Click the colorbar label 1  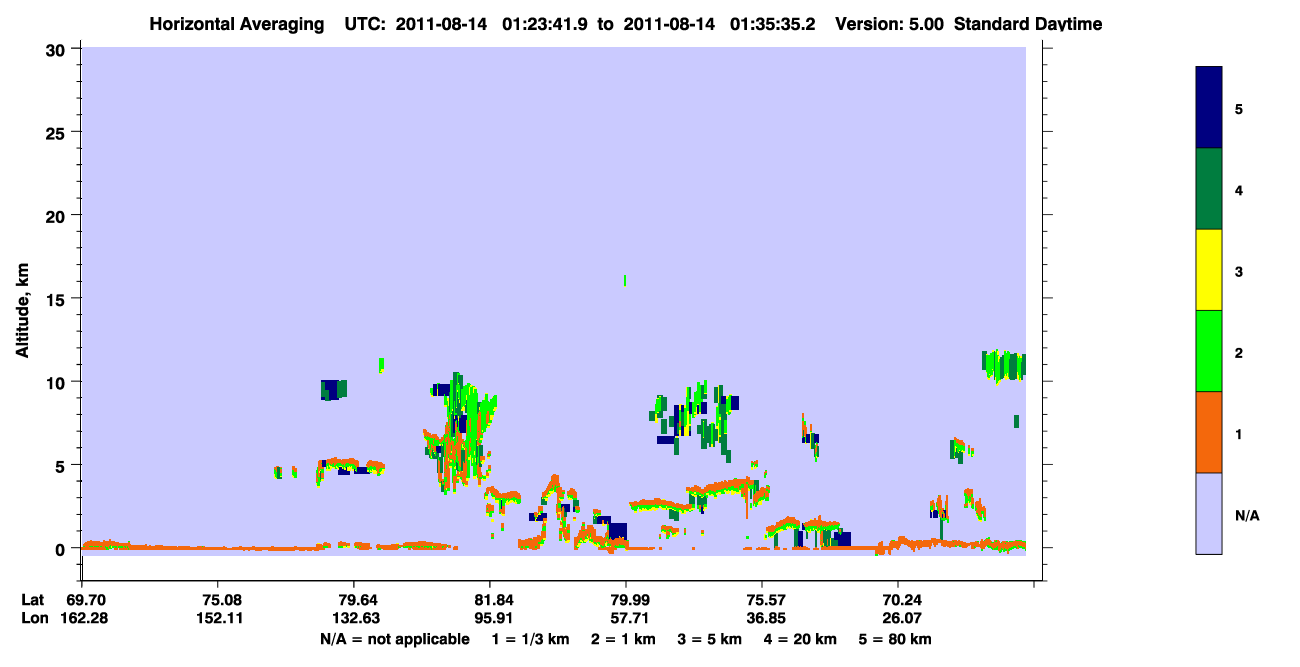pos(1239,434)
